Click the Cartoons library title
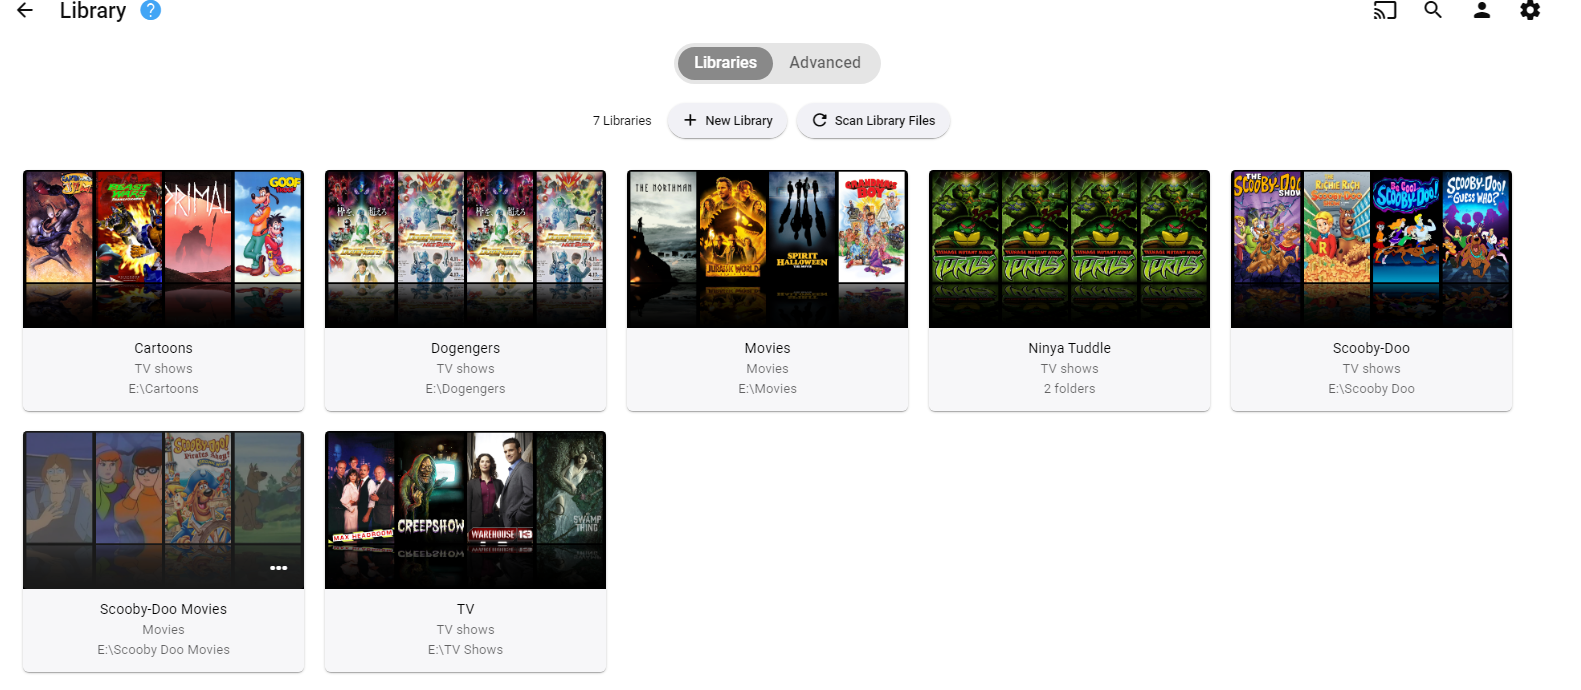 tap(163, 349)
